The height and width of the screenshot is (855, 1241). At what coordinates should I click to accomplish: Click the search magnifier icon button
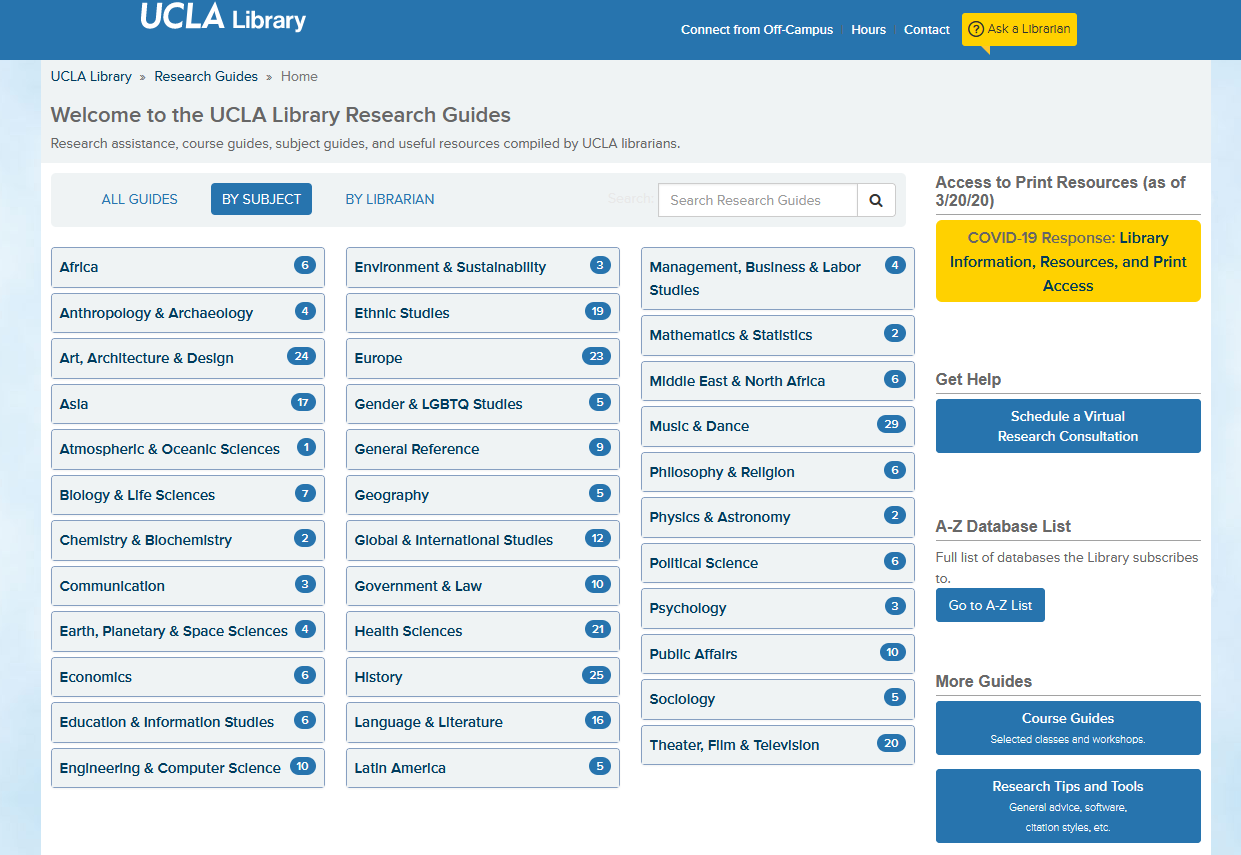point(876,200)
